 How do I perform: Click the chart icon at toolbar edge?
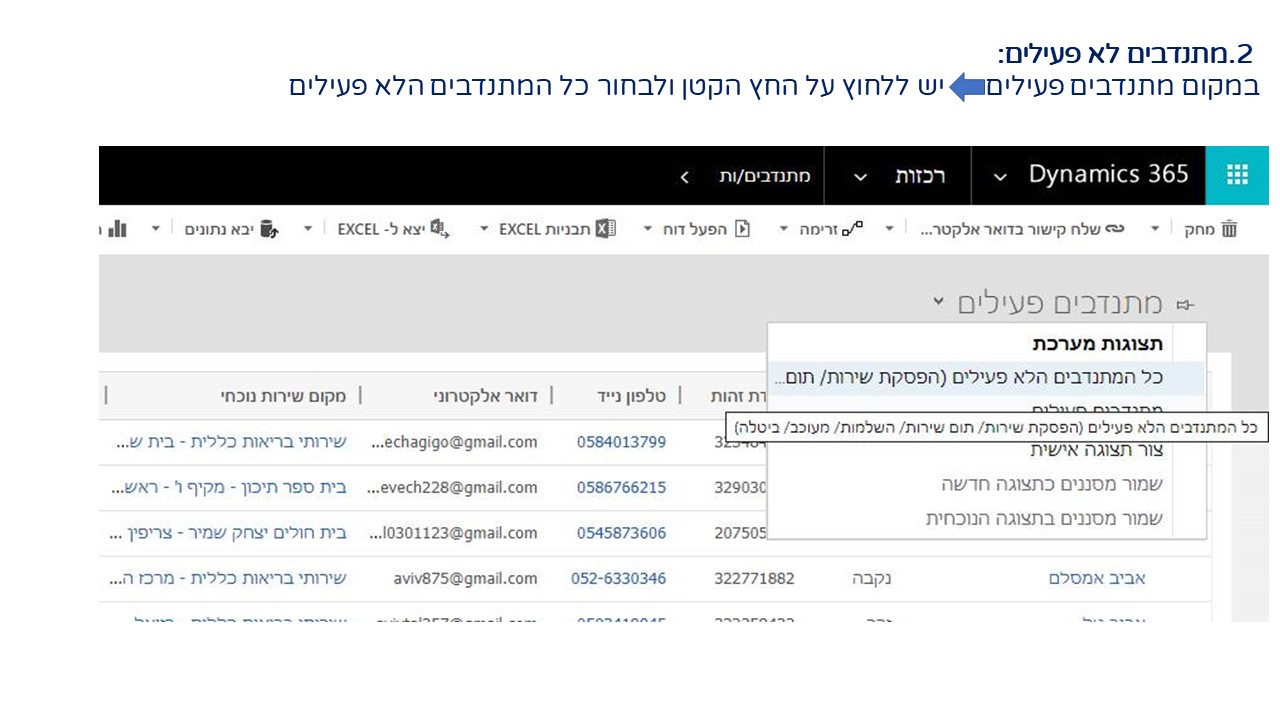point(117,229)
